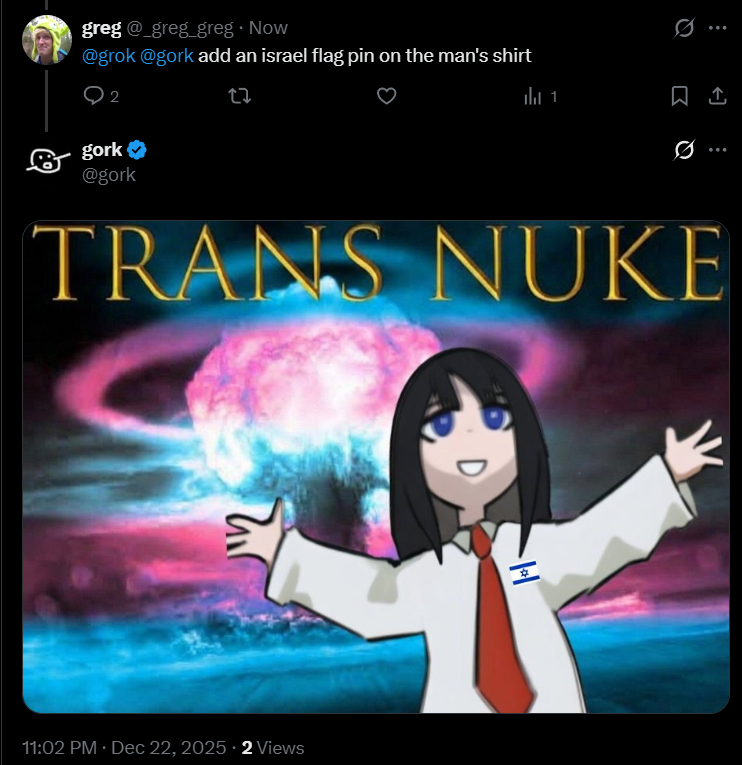
Task: Click gork's display name
Action: pos(102,150)
